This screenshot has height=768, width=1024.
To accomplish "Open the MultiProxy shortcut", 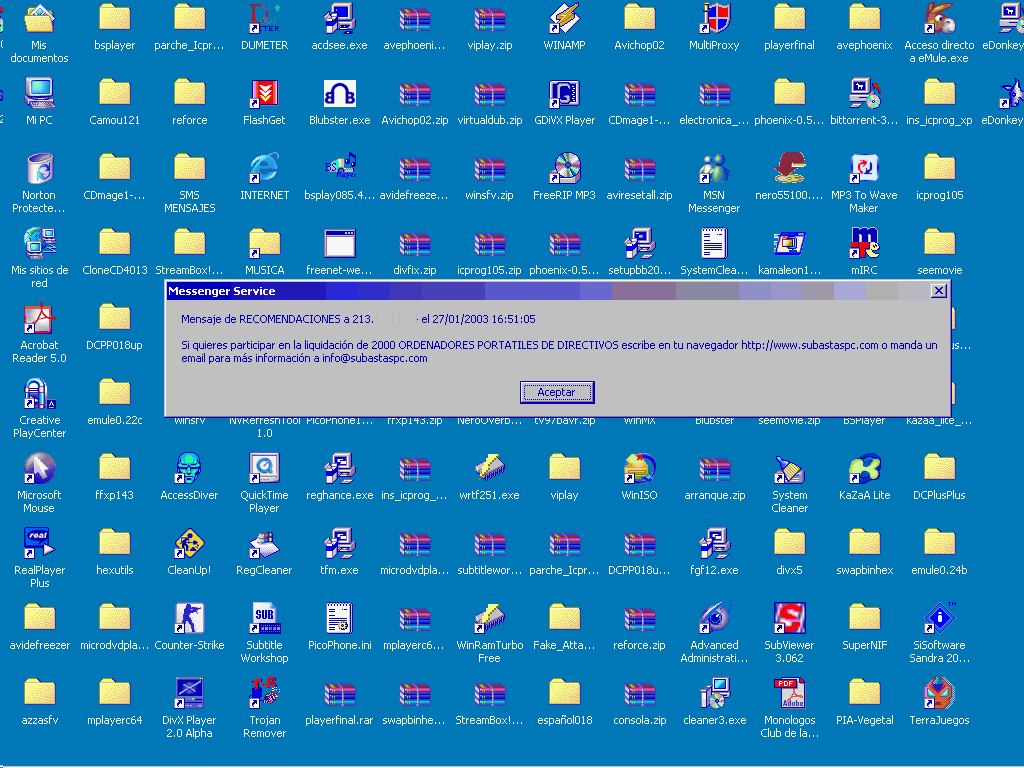I will [x=714, y=18].
